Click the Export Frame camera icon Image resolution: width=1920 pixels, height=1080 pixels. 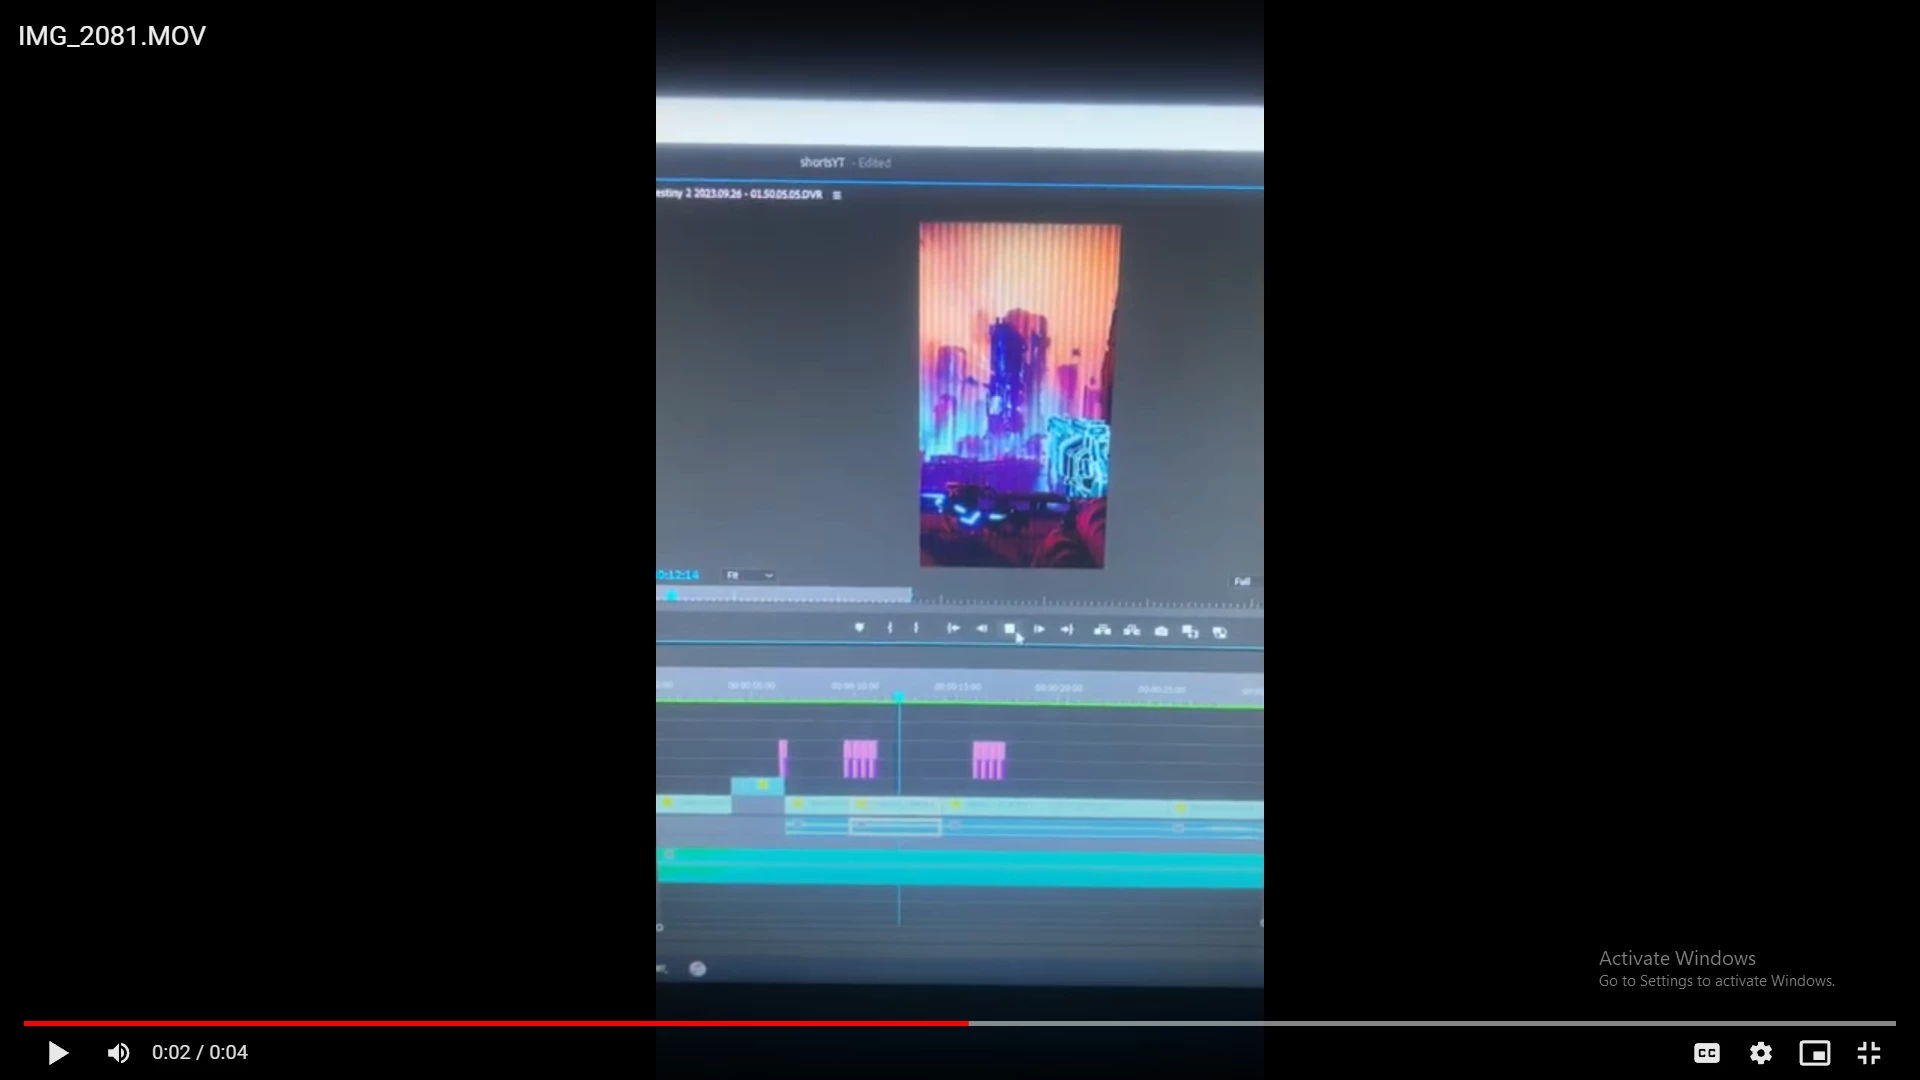(1161, 631)
